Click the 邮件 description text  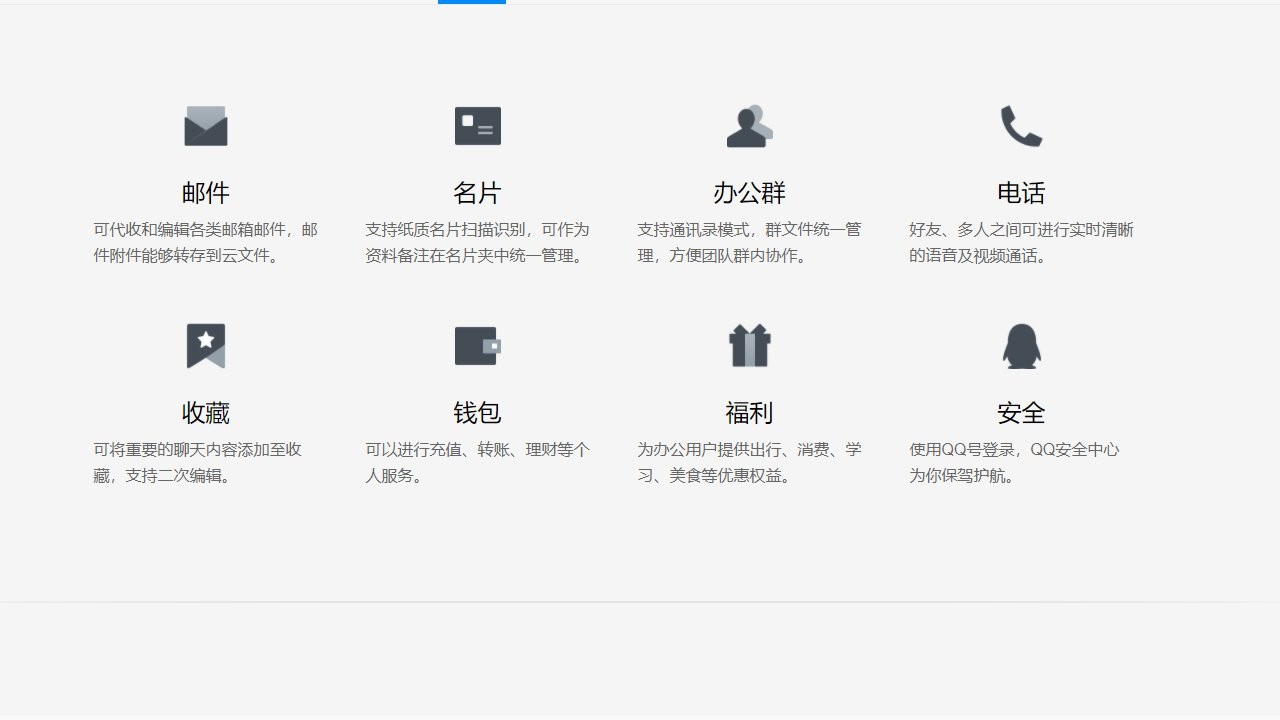coord(206,242)
